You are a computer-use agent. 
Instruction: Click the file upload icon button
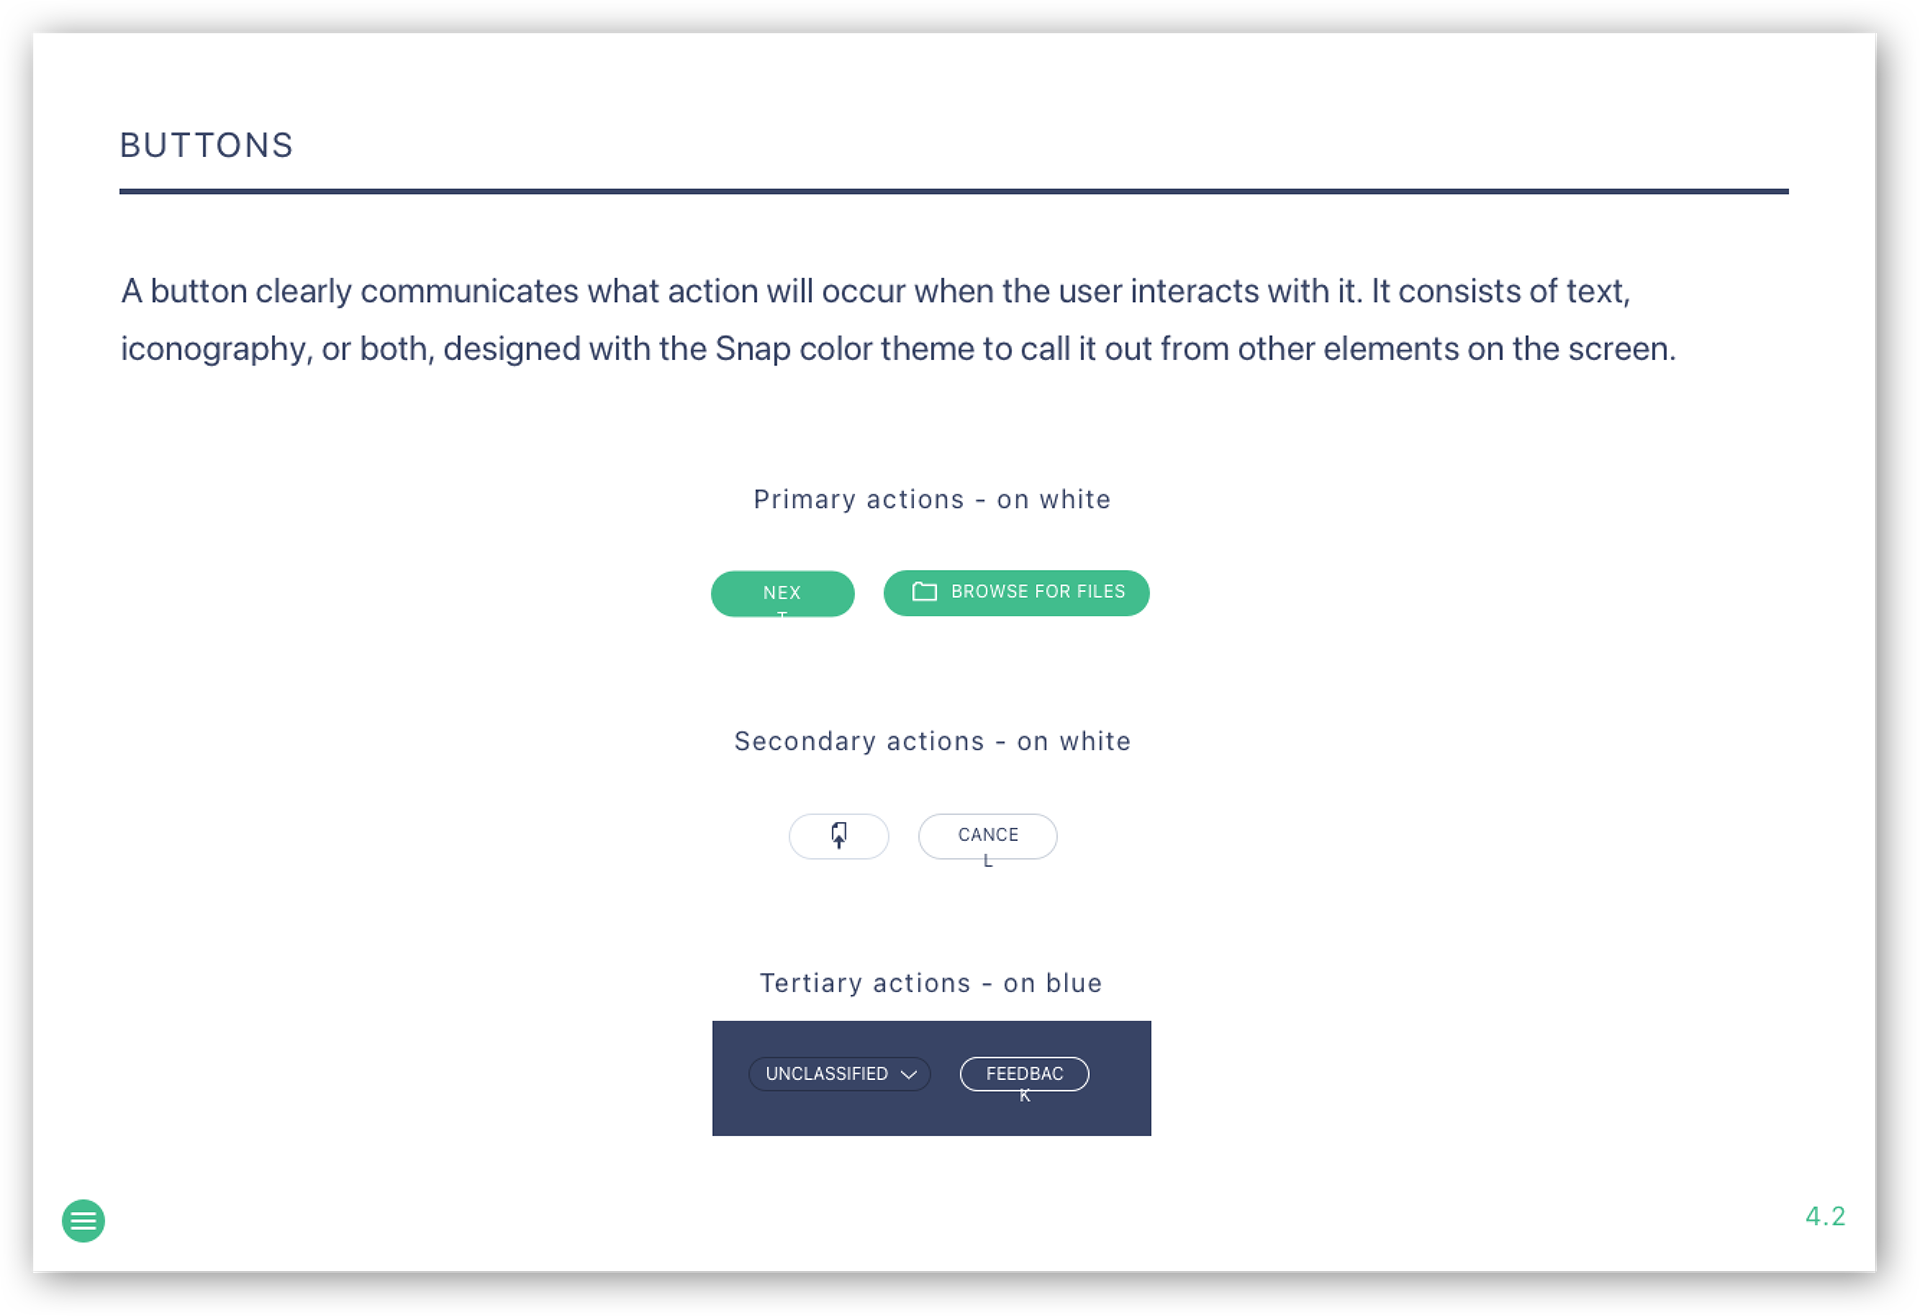(838, 836)
